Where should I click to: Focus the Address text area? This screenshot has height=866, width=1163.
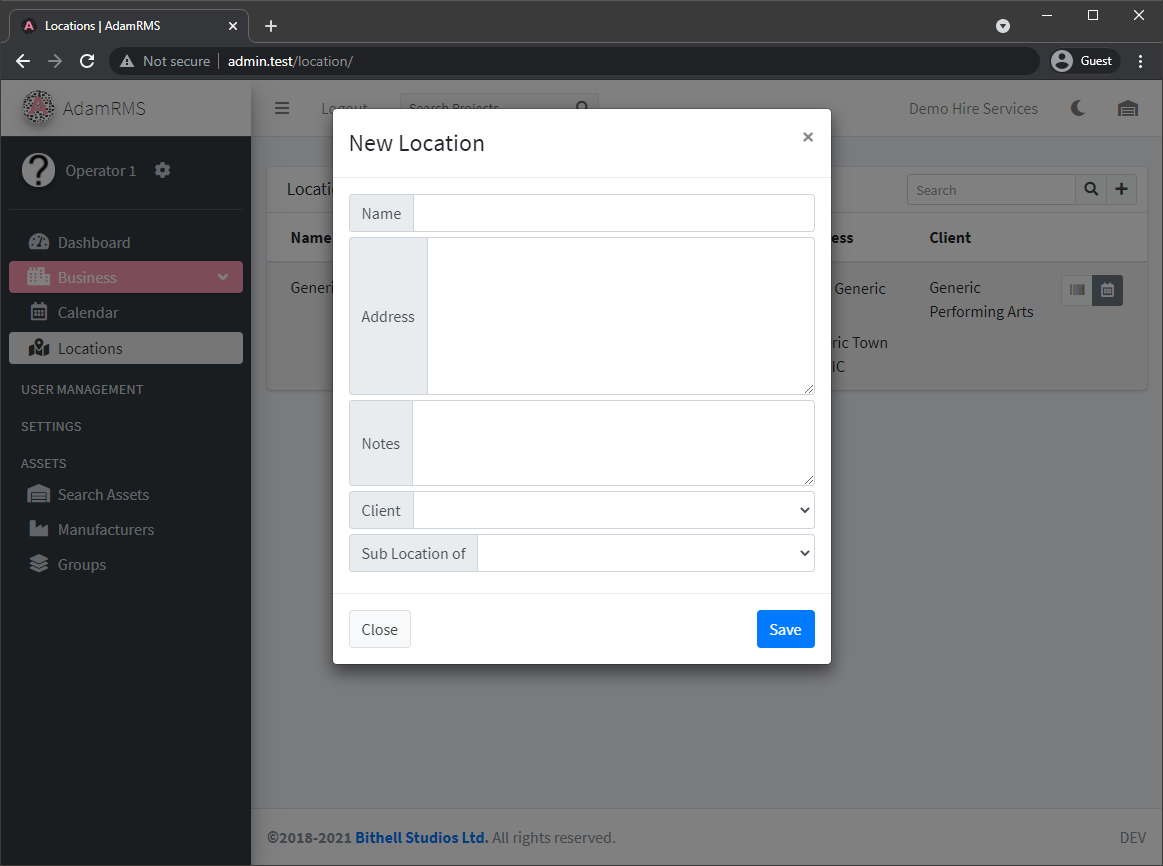coord(620,316)
